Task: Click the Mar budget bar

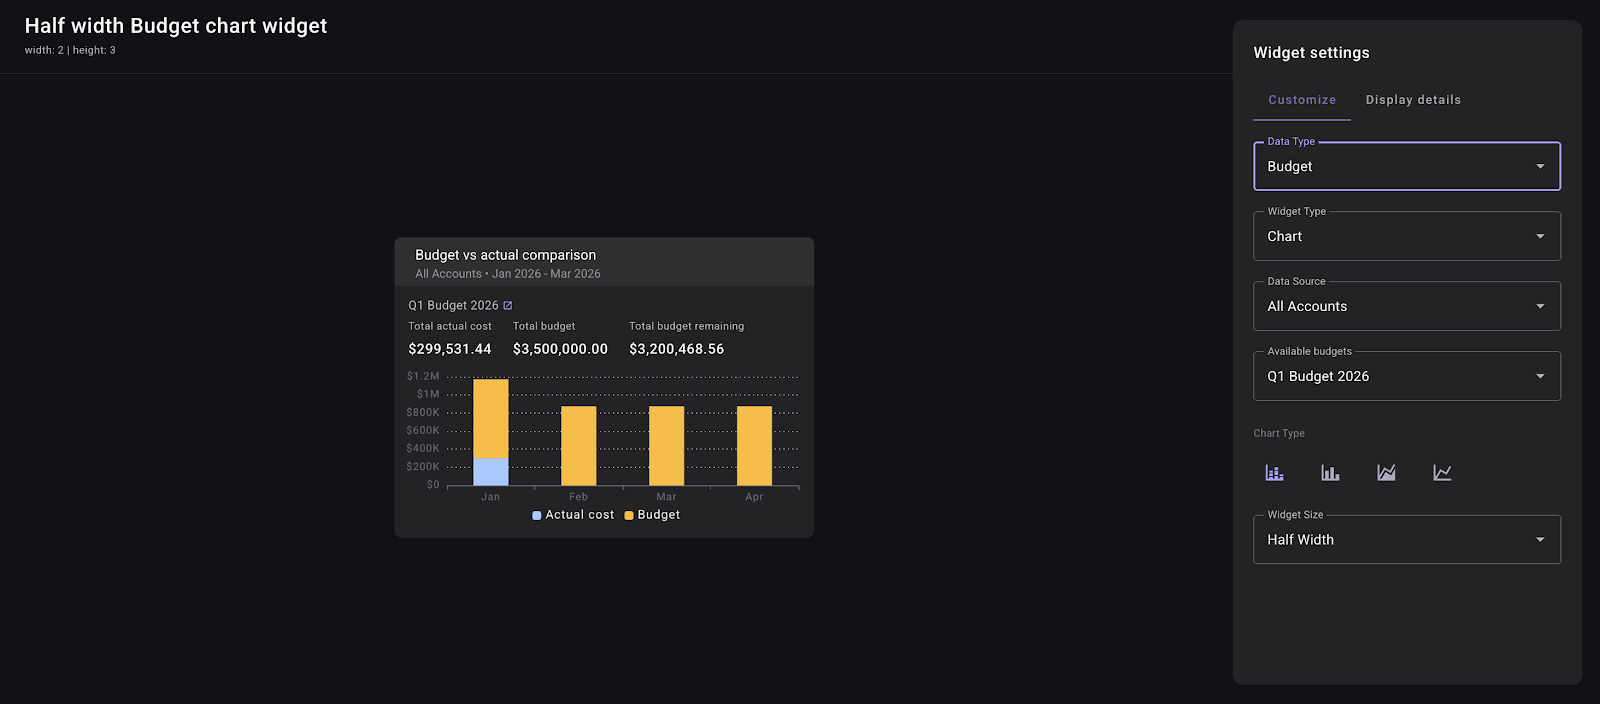Action: [667, 446]
